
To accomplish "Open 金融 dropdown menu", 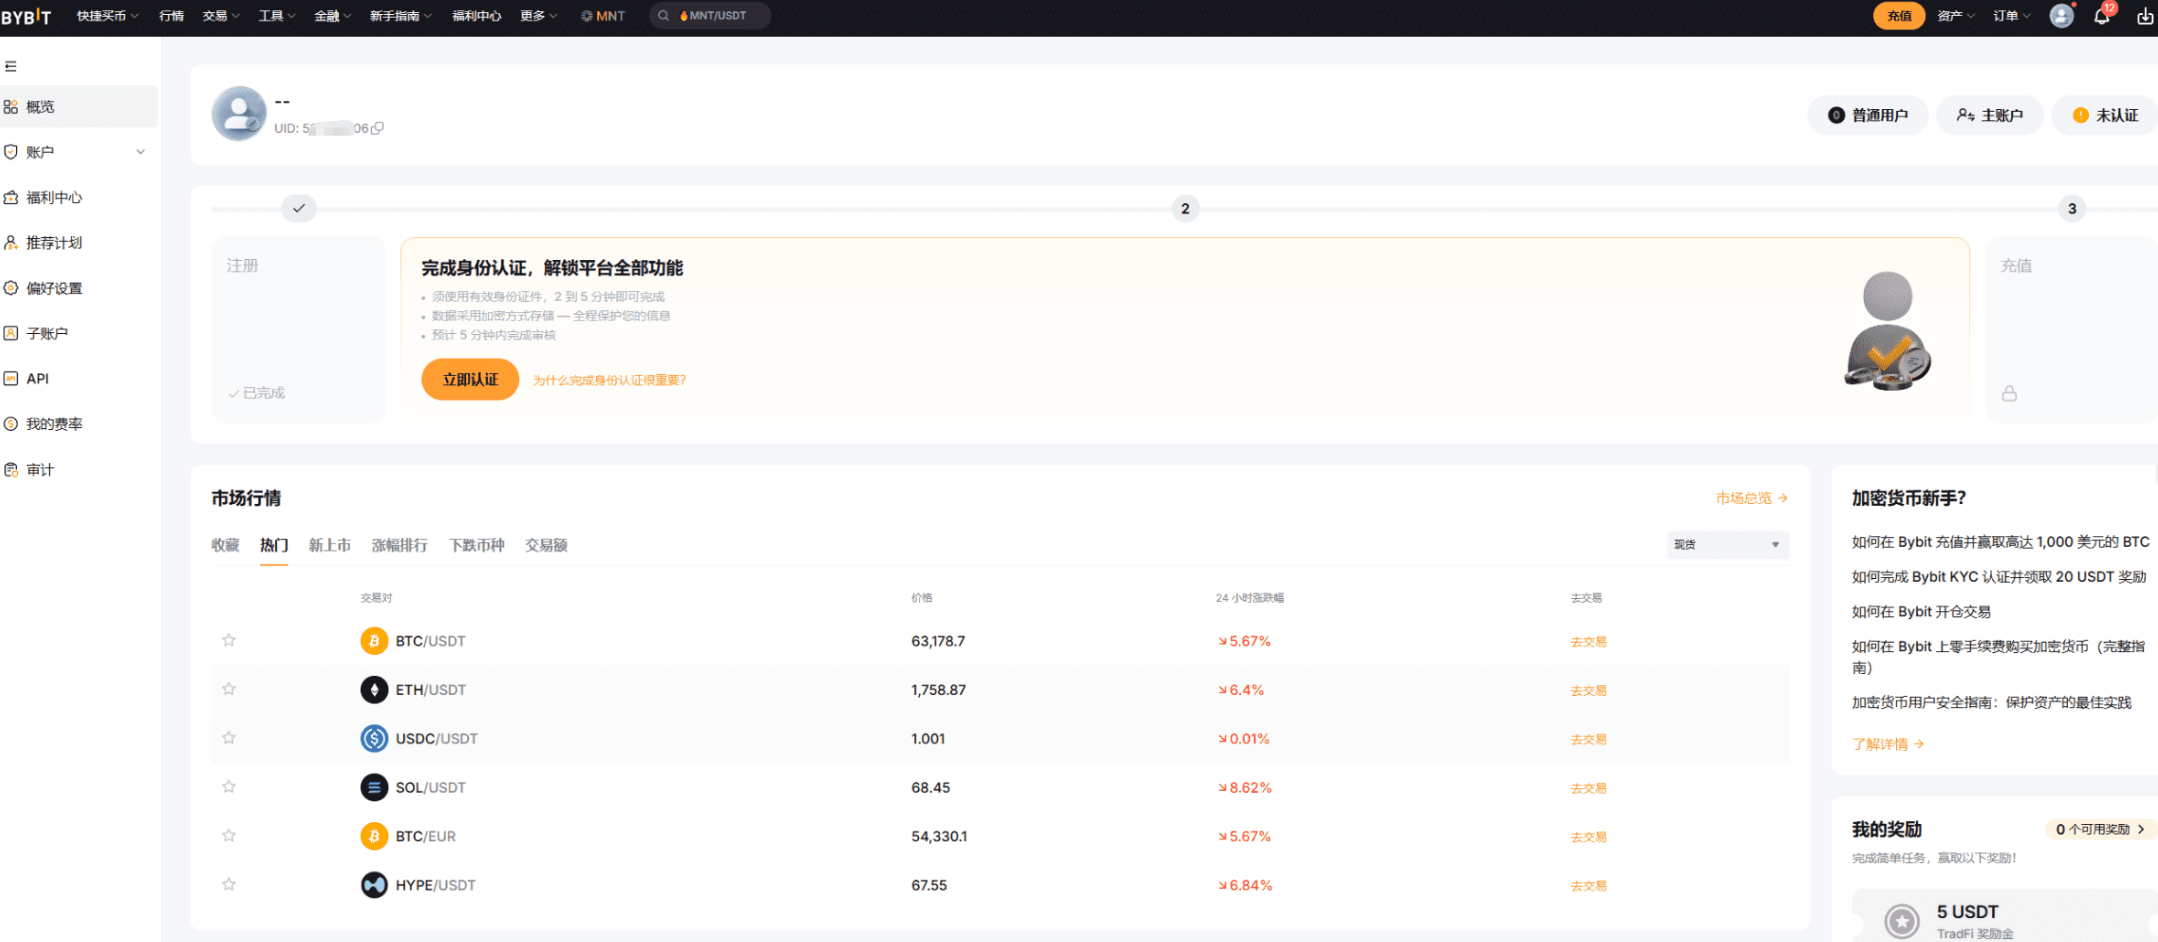I will (x=333, y=16).
